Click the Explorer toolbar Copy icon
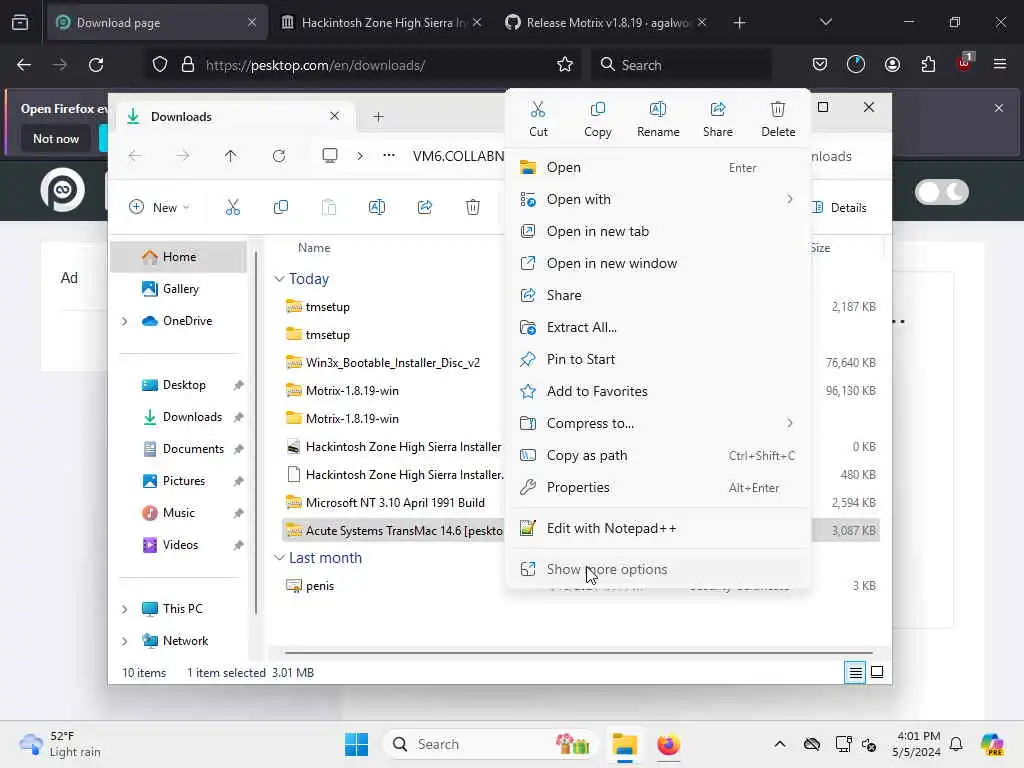The image size is (1024, 768). (x=281, y=208)
